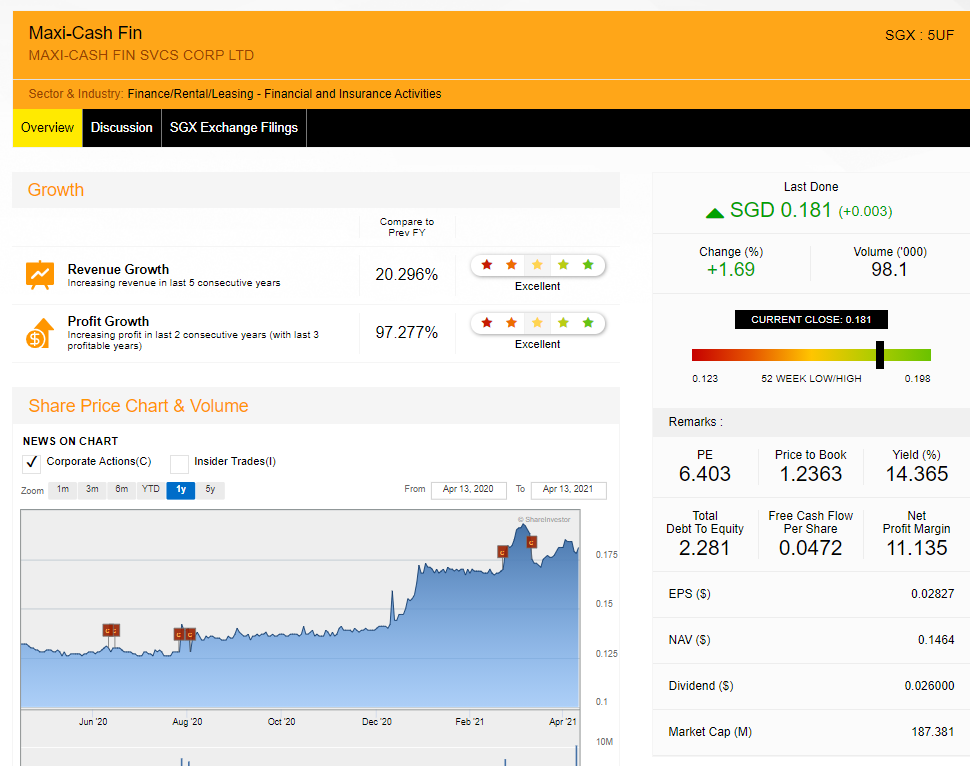Open the To date field Apr 13, 2021
This screenshot has width=970, height=766.
coord(568,490)
